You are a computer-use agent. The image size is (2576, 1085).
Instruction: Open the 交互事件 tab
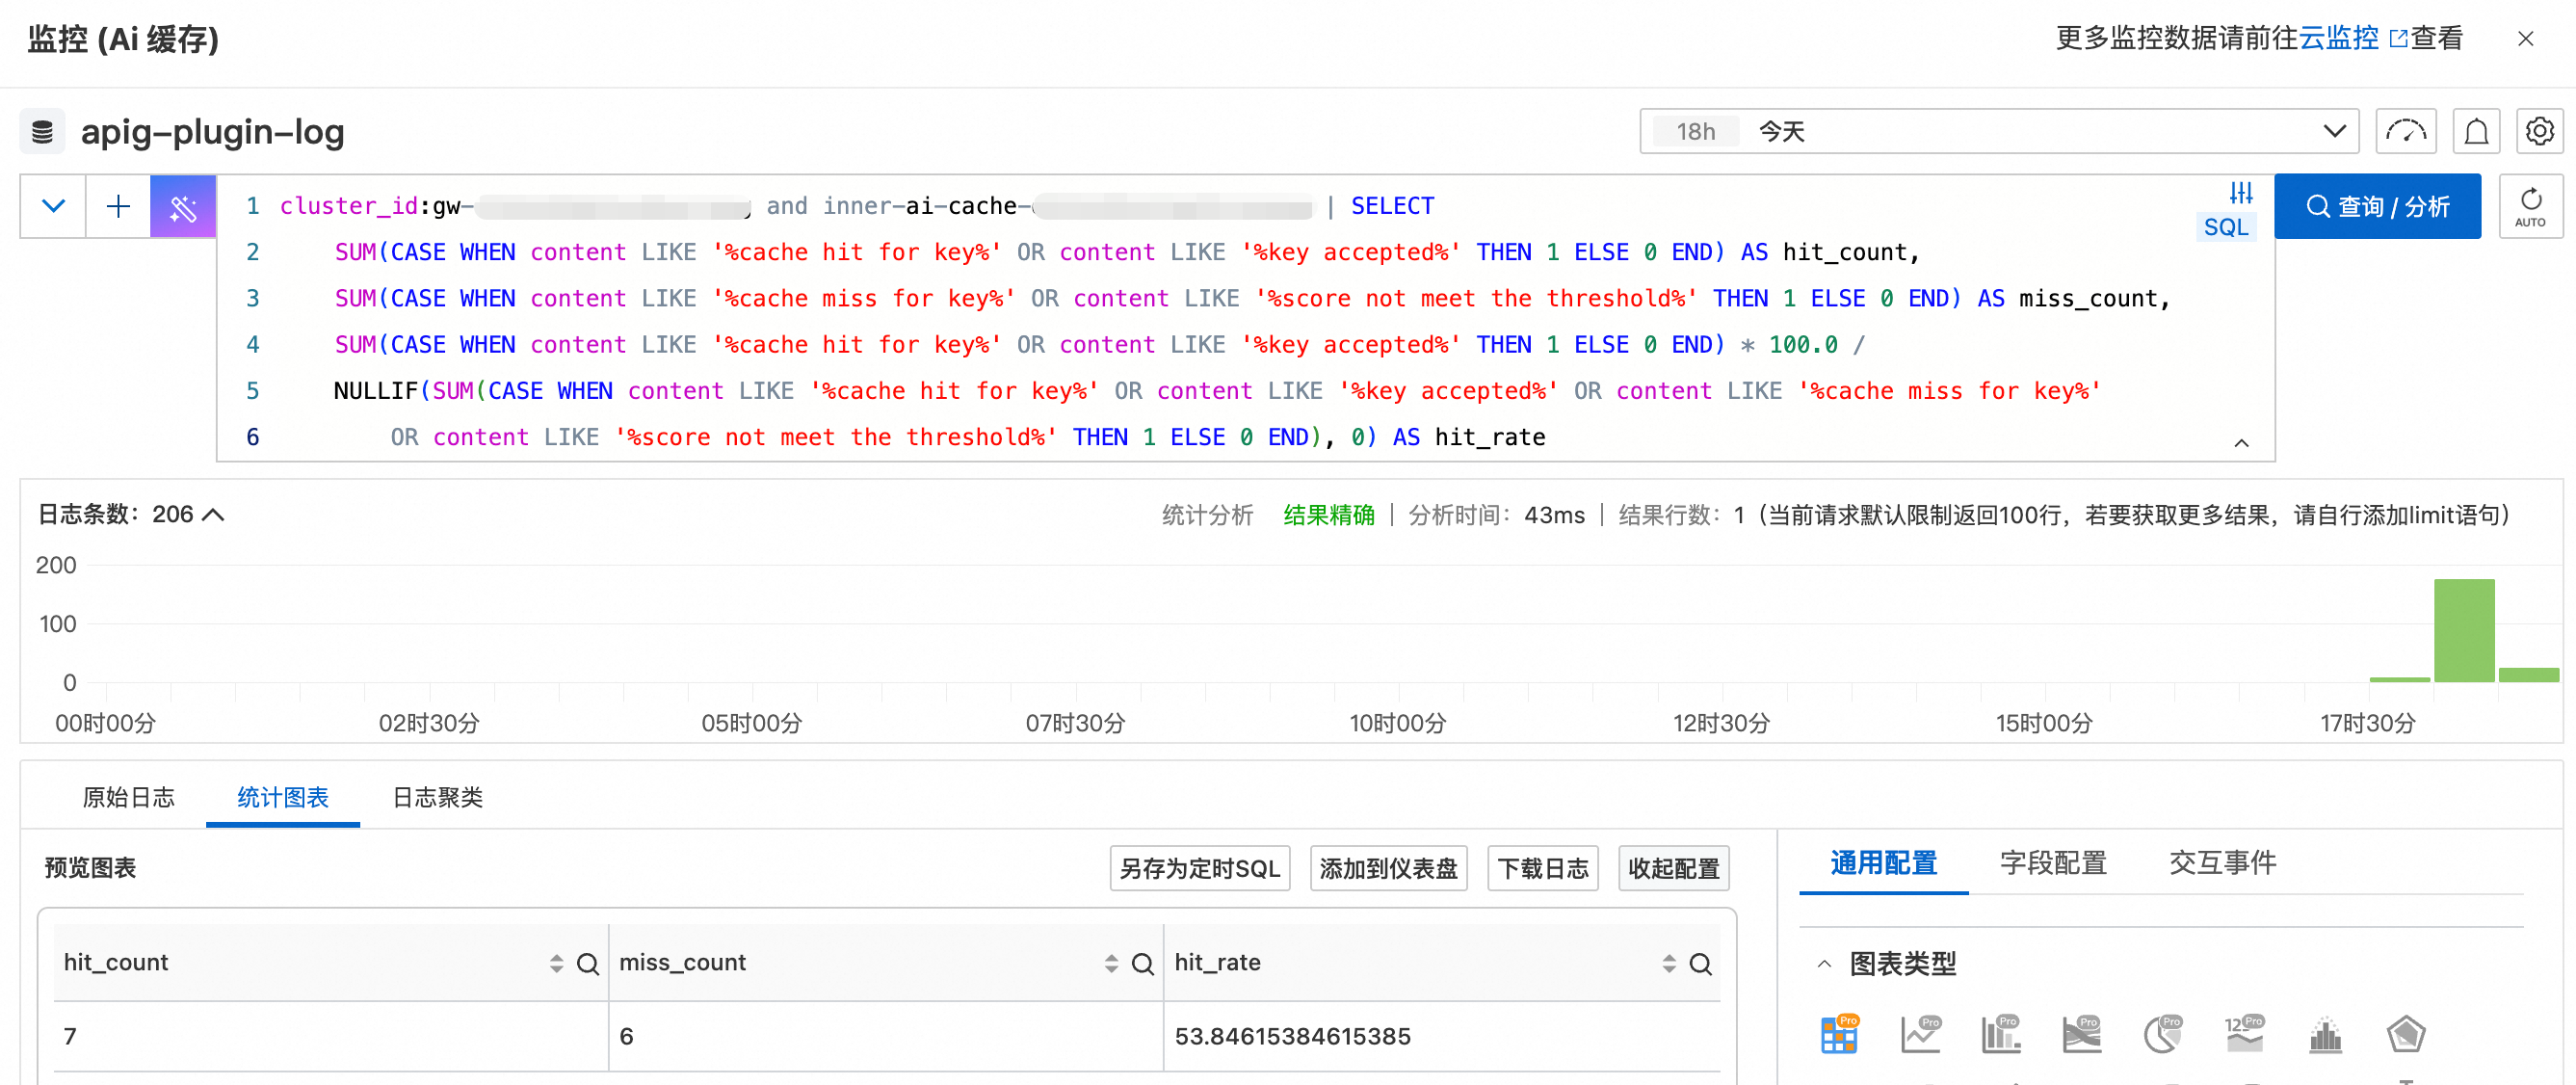click(2222, 863)
